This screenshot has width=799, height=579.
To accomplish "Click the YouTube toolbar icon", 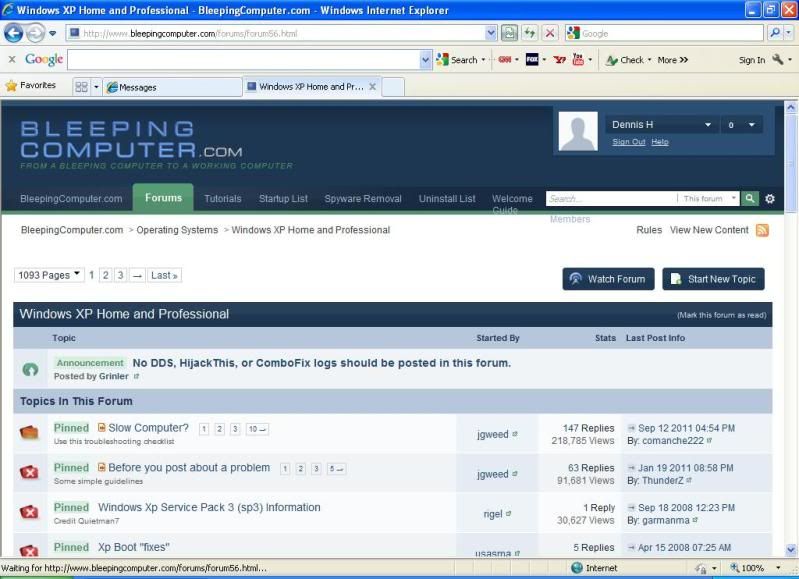I will coord(578,60).
